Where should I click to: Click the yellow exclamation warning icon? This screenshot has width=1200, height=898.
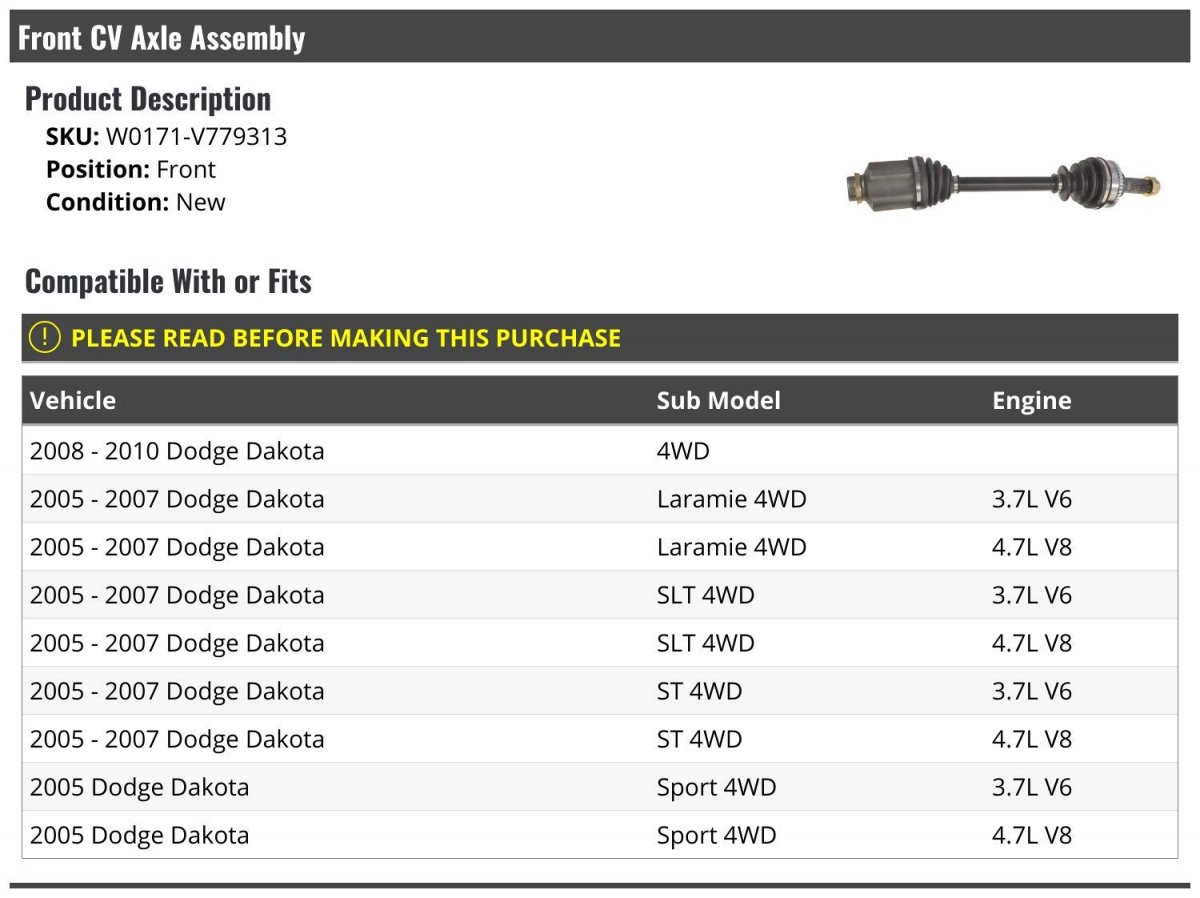(x=45, y=337)
